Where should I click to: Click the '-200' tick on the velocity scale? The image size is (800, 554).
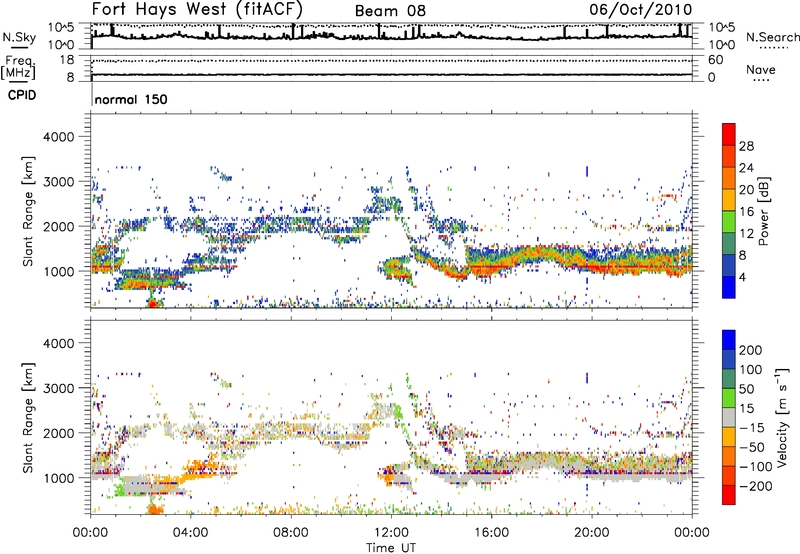756,486
